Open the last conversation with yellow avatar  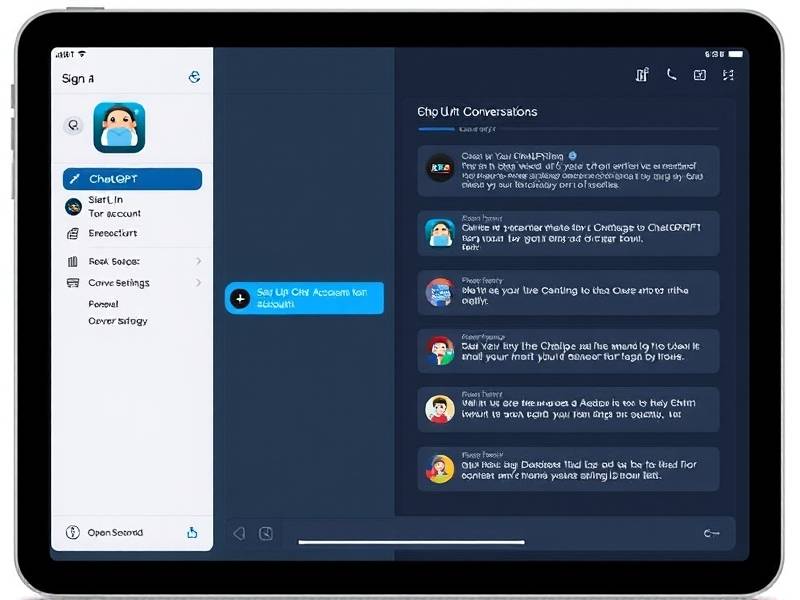567,469
